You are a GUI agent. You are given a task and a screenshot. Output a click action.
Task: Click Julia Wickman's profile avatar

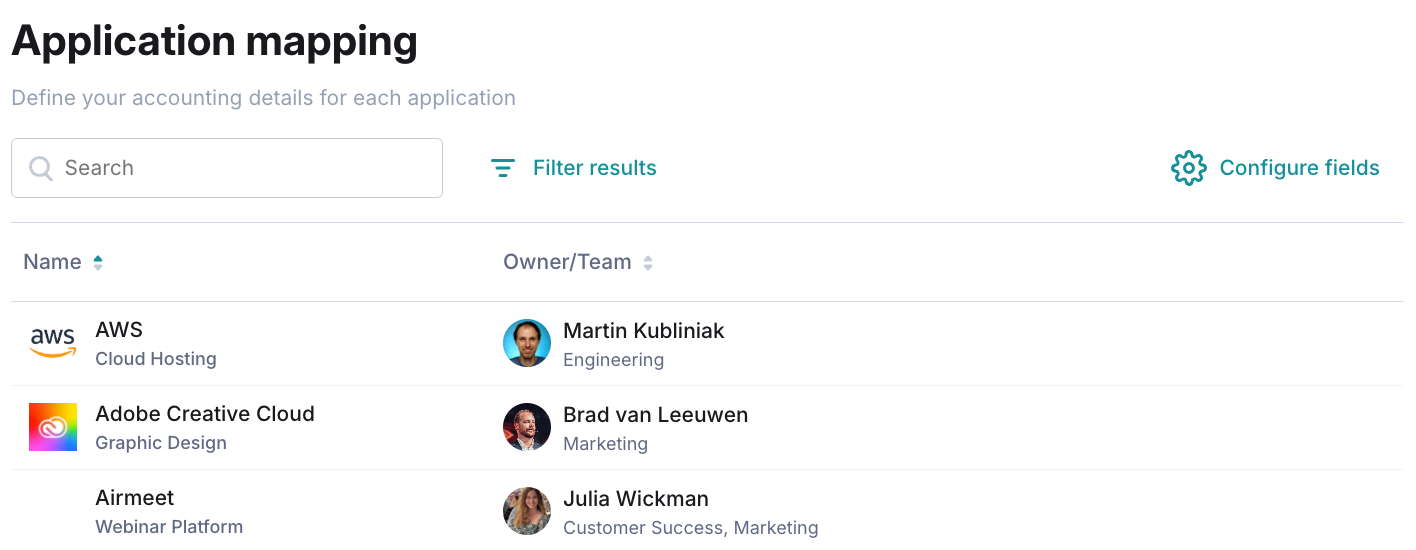click(527, 511)
